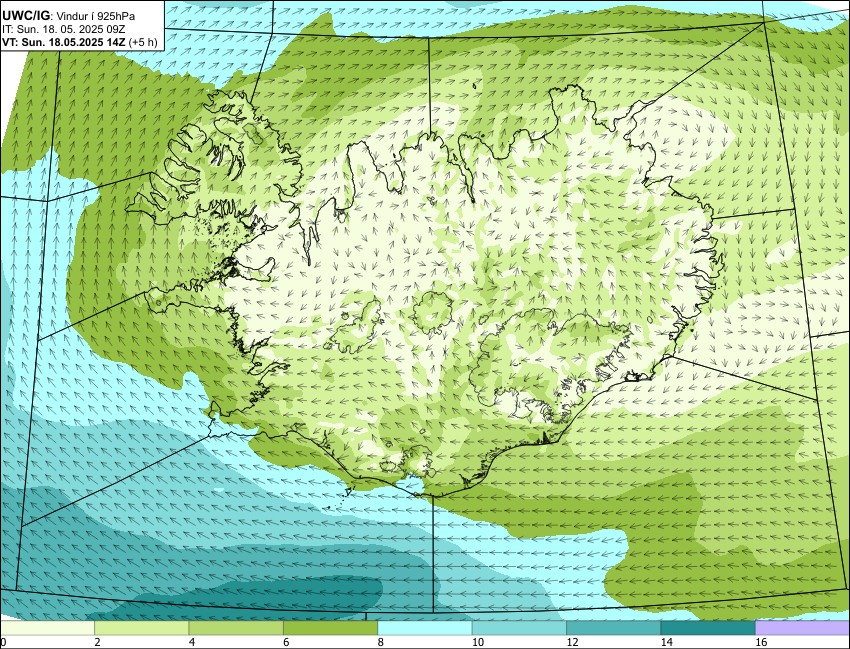Select the 12–14 medium teal legend swatch
850x649 pixels.
614,628
